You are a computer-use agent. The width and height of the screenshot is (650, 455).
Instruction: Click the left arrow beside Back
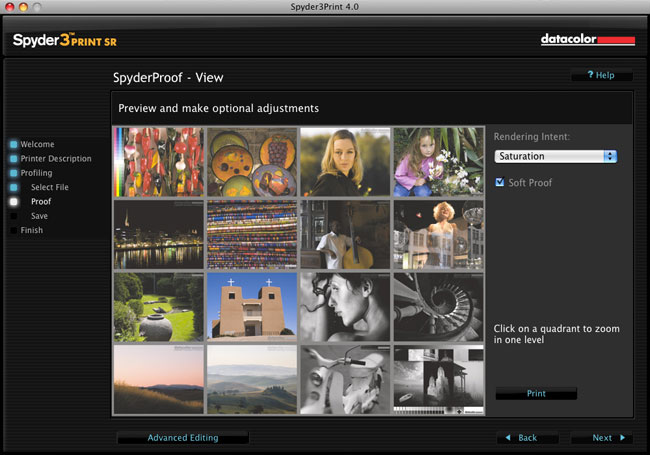pyautogui.click(x=508, y=438)
